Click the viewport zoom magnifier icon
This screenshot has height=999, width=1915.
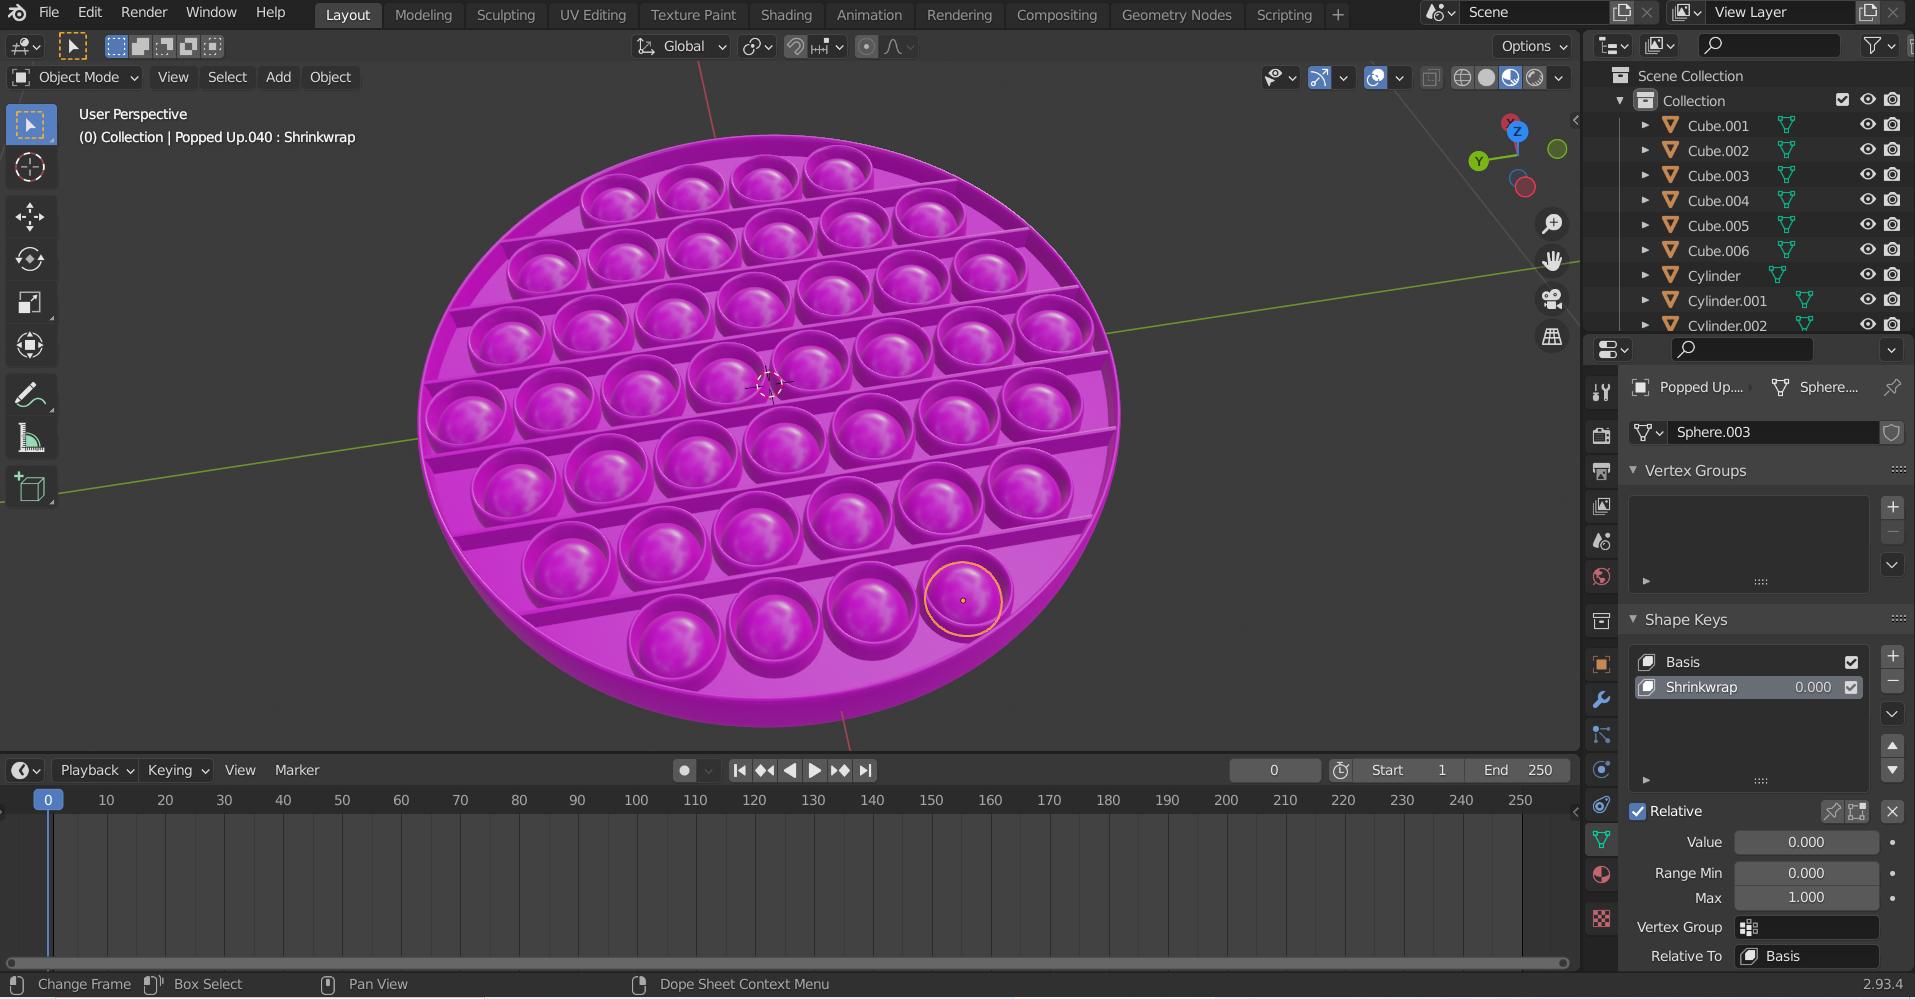tap(1552, 224)
